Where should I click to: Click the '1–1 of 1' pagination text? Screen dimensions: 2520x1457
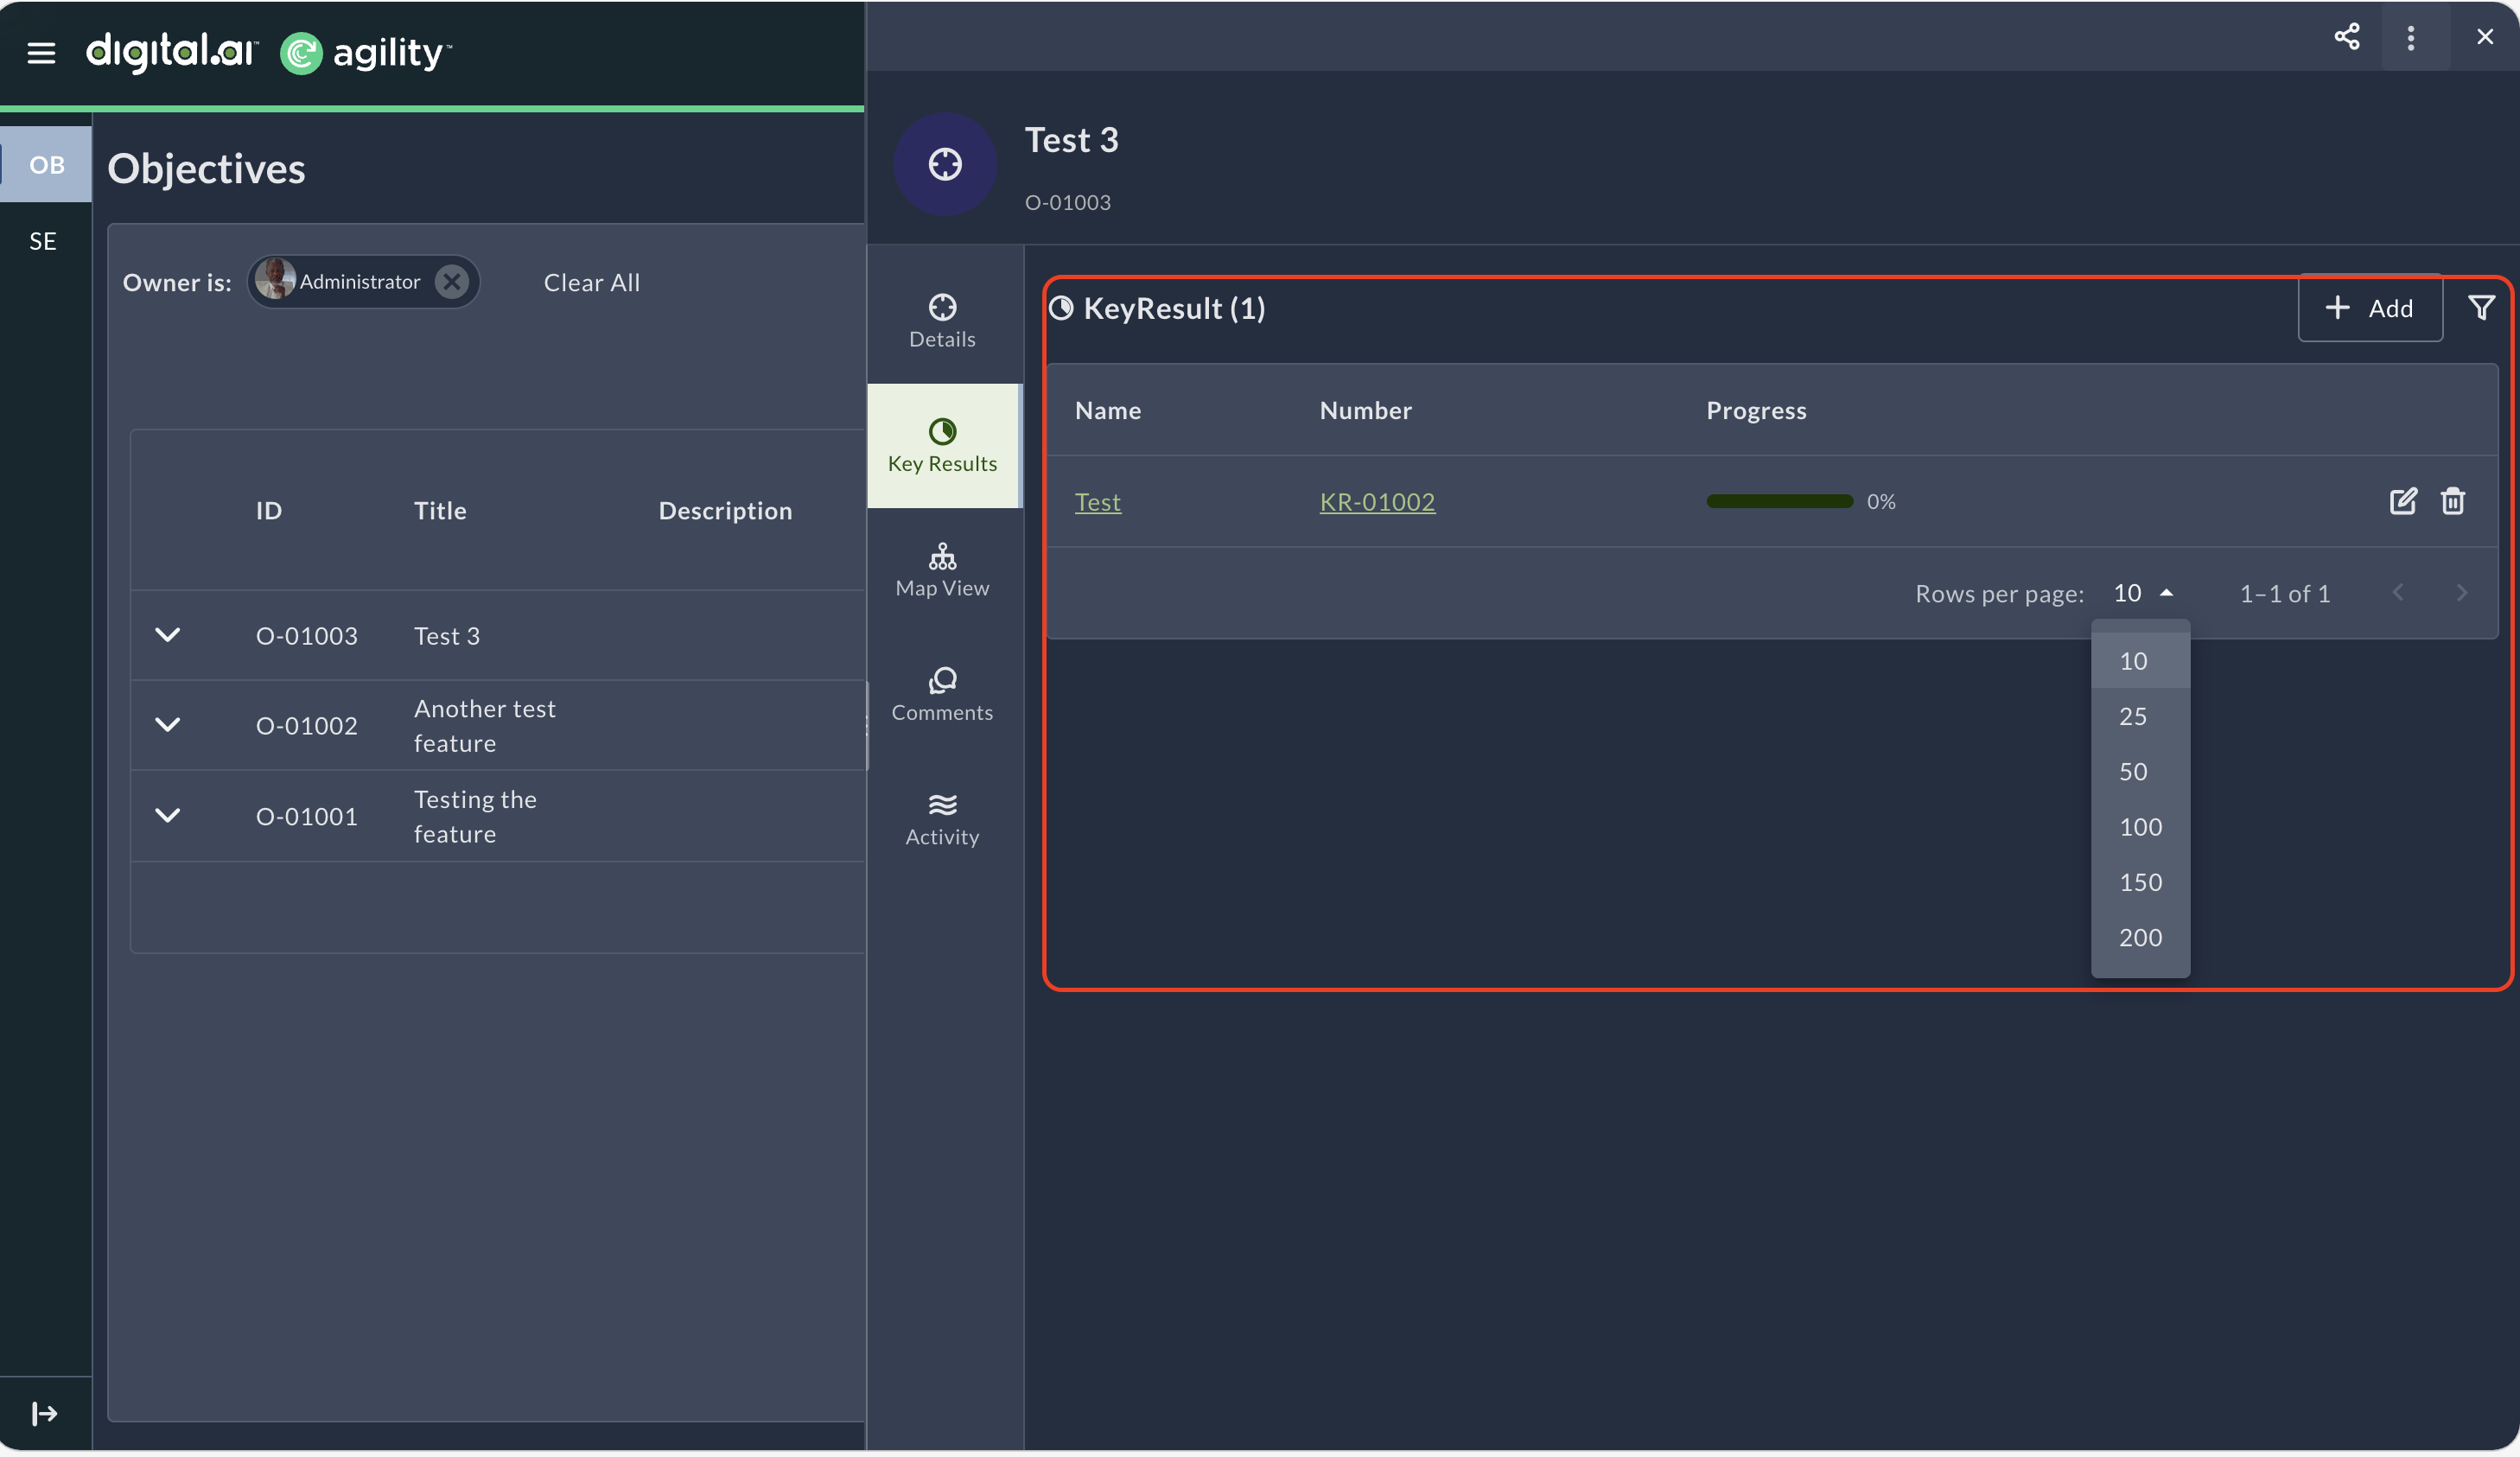pos(2285,593)
